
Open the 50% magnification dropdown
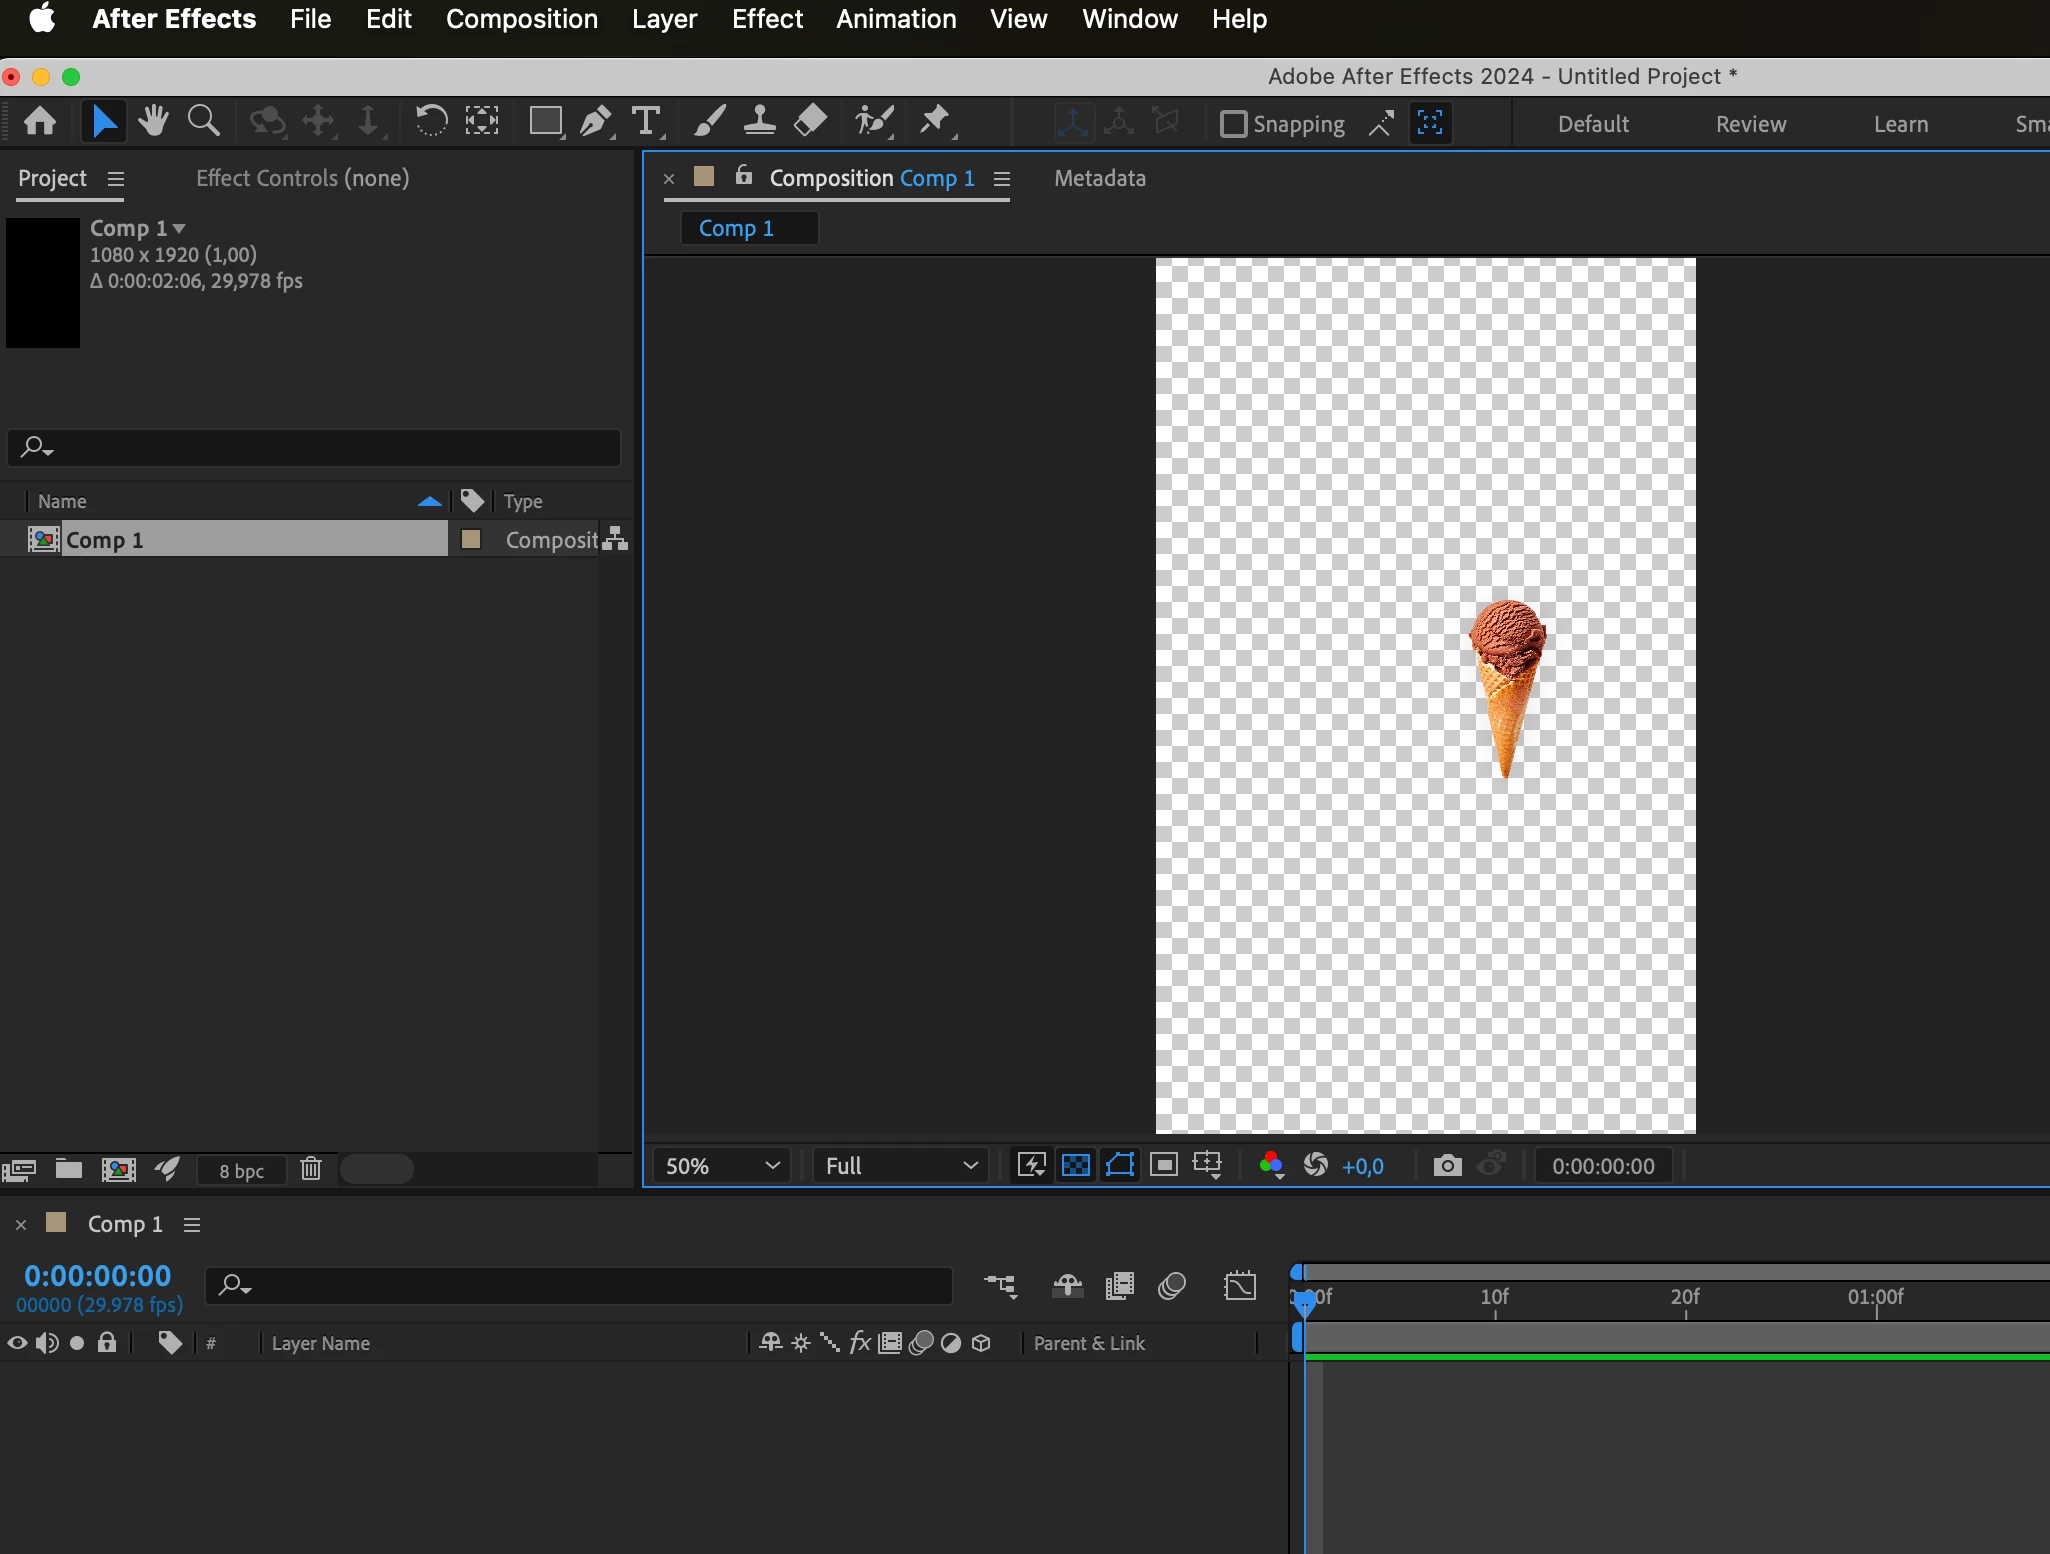click(x=722, y=1166)
